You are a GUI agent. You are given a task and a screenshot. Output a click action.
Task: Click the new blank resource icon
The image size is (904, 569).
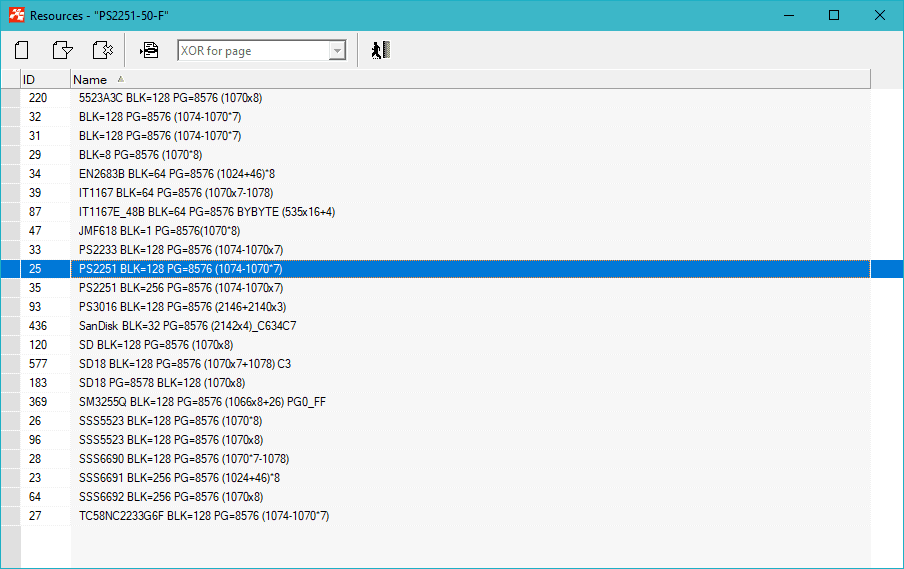(22, 50)
